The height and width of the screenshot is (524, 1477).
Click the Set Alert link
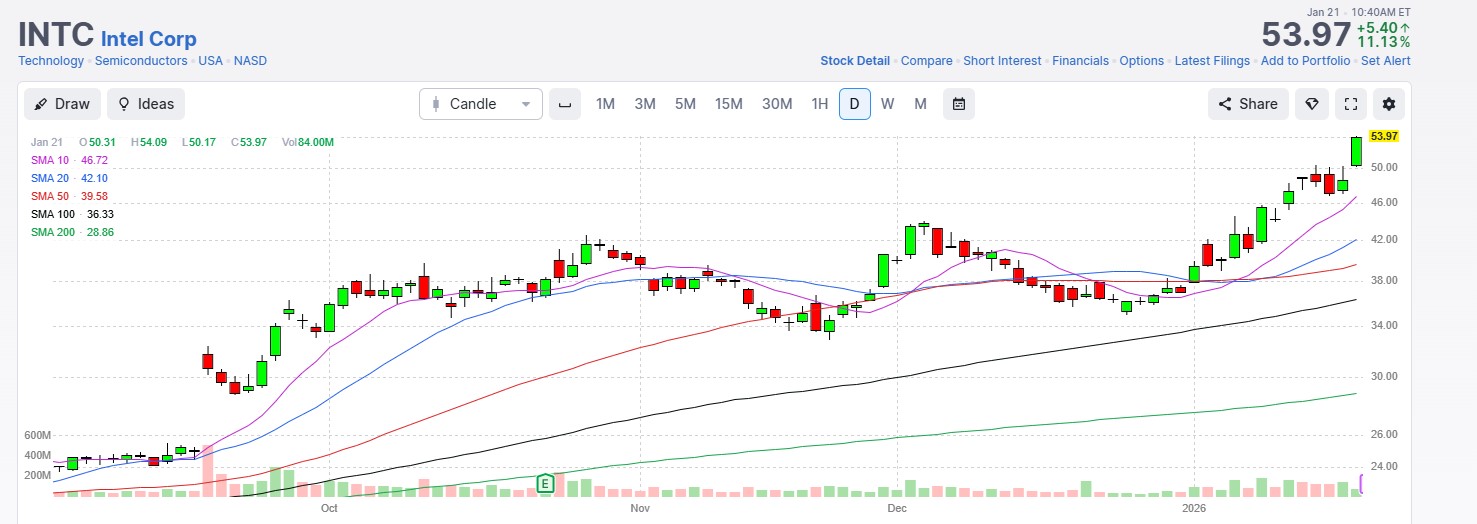[x=1385, y=61]
